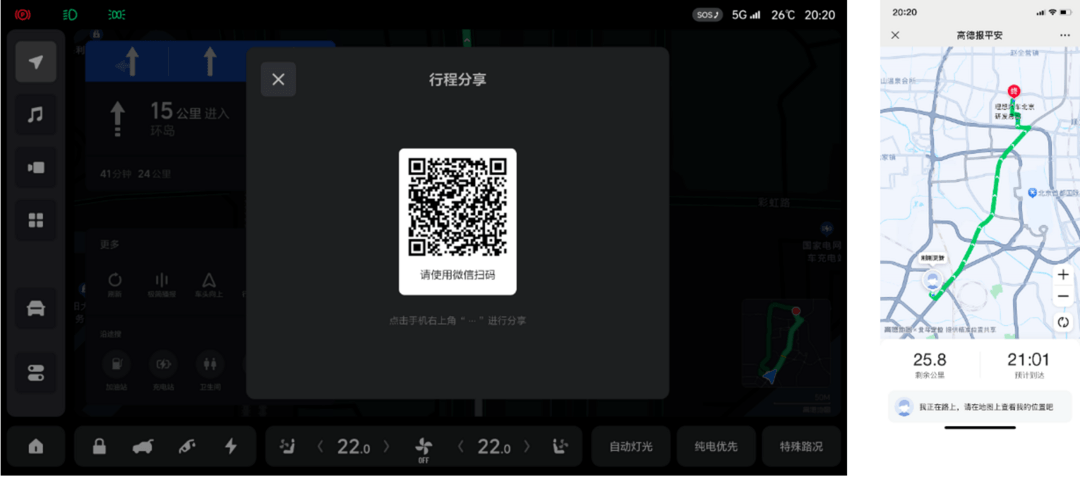Toggle the fan OFF icon
Screen dimensions: 1080x477
click(424, 449)
